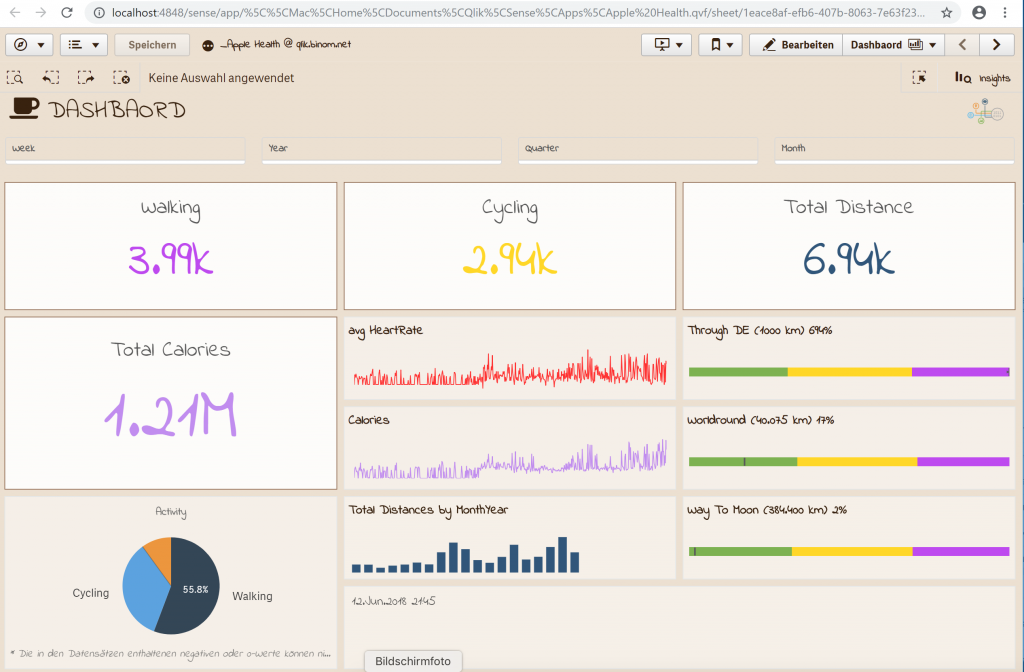1024x672 pixels.
Task: Open the Chrome browser menu
Action: 1004,14
